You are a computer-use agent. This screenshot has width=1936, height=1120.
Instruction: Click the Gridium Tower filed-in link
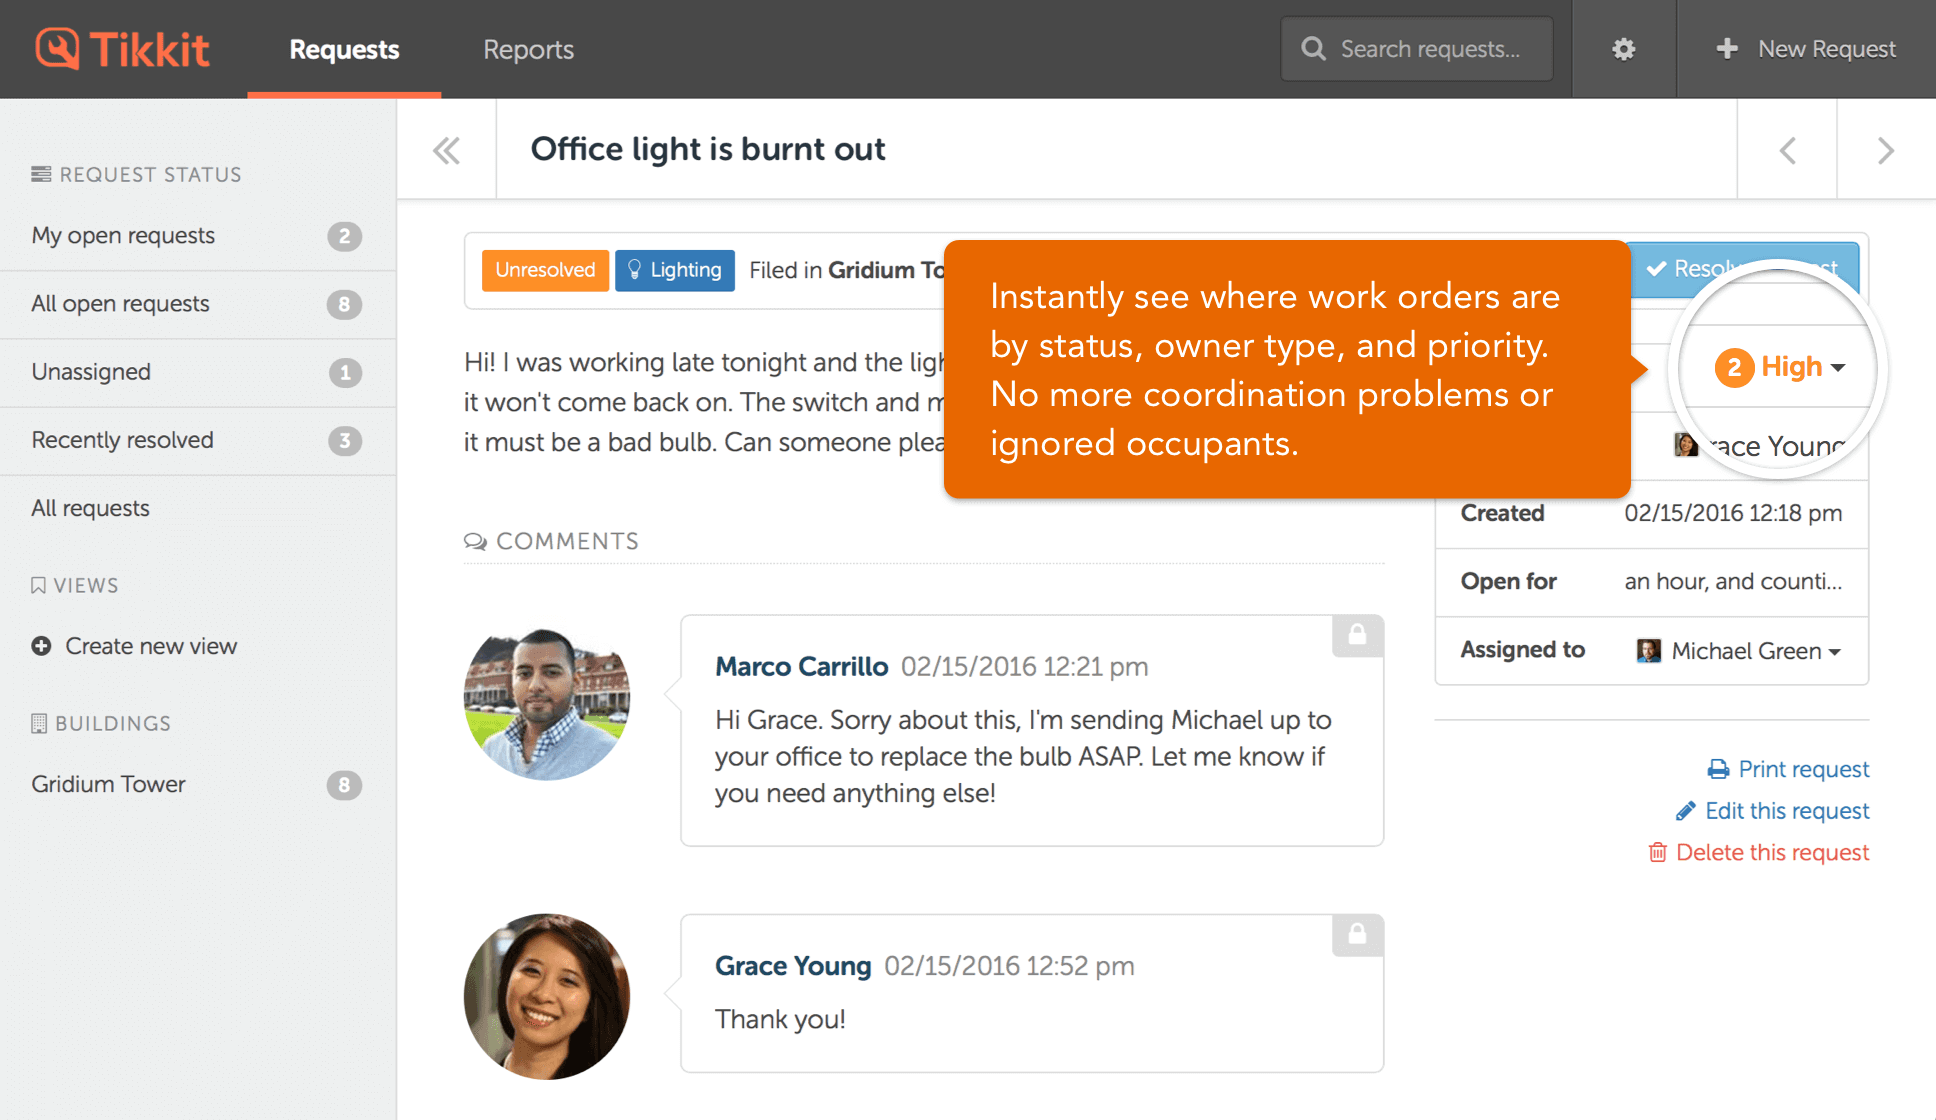pyautogui.click(x=886, y=270)
